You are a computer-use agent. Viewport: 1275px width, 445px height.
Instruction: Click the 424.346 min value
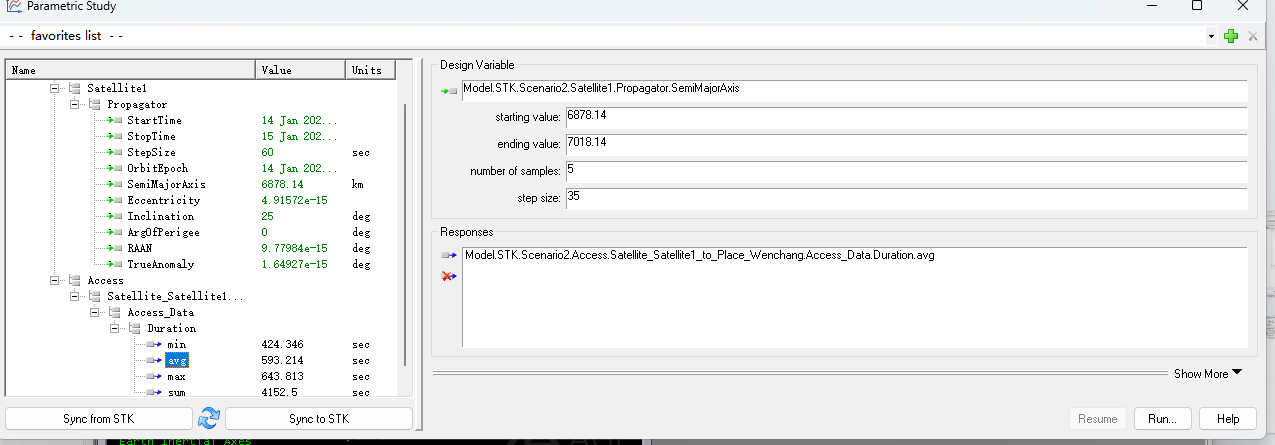click(283, 344)
